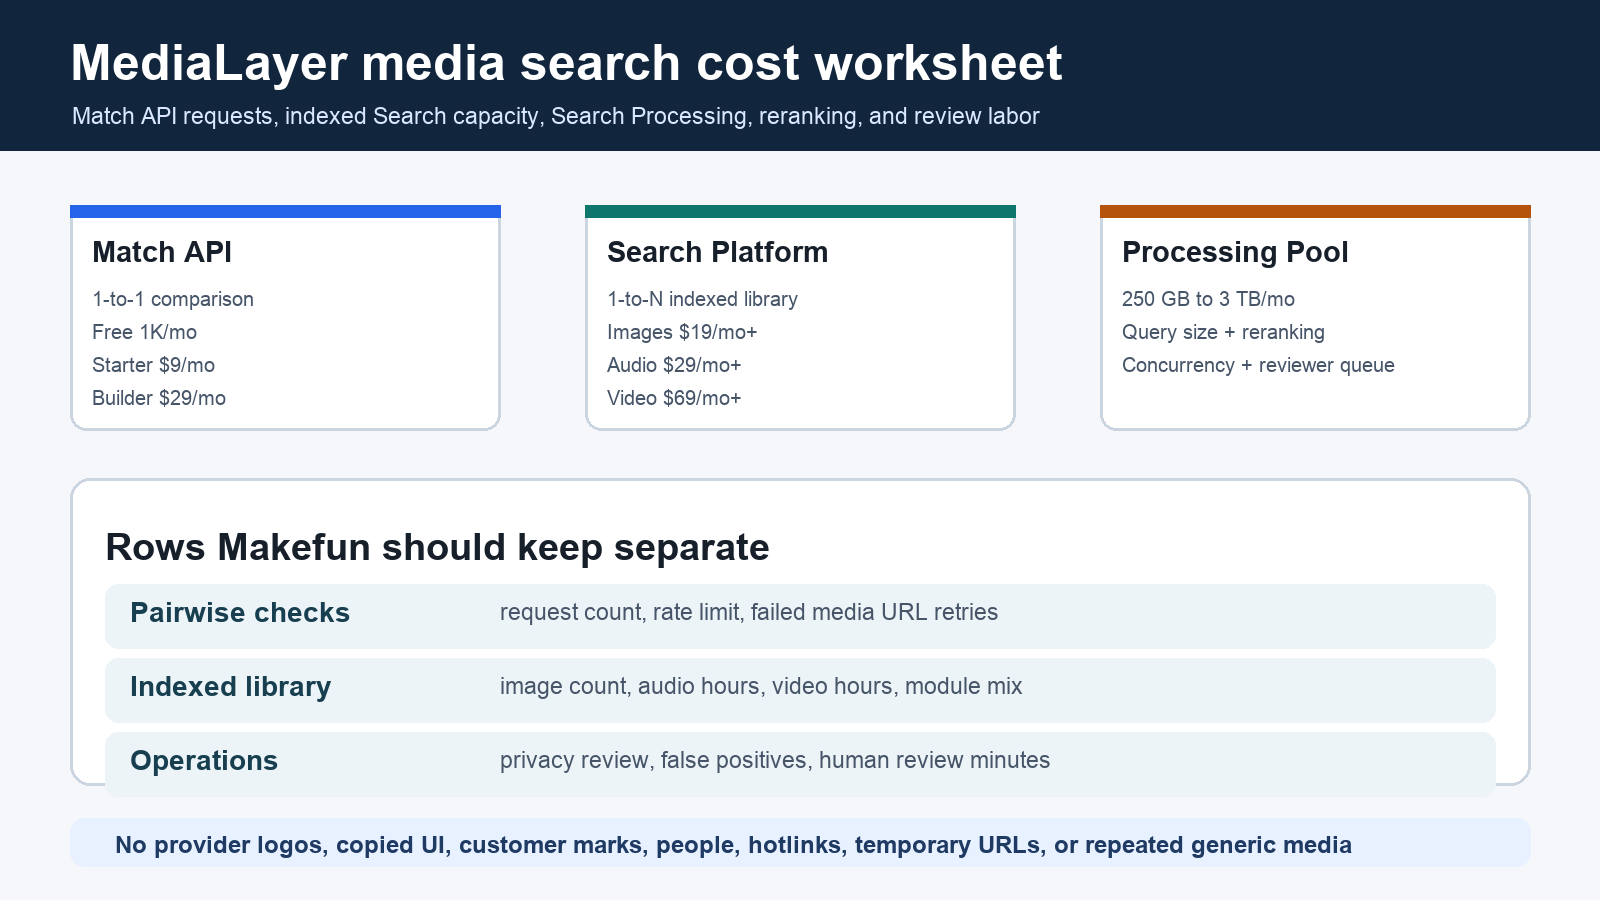Select the 'Operations' row label
This screenshot has height=900, width=1600.
pos(204,761)
